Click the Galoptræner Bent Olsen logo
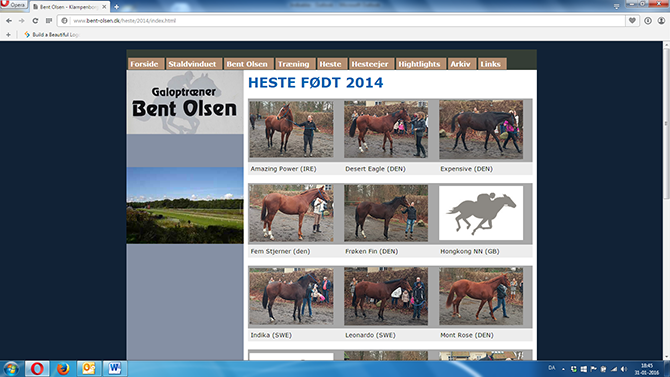Viewport: 670px width, 377px height. point(185,103)
